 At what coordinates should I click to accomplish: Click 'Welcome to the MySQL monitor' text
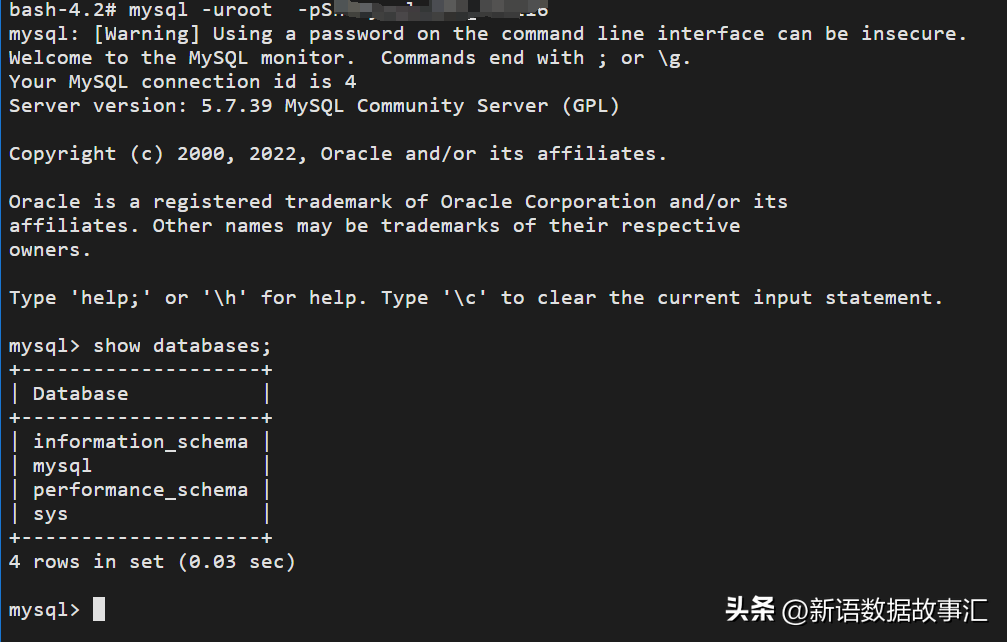pos(182,58)
